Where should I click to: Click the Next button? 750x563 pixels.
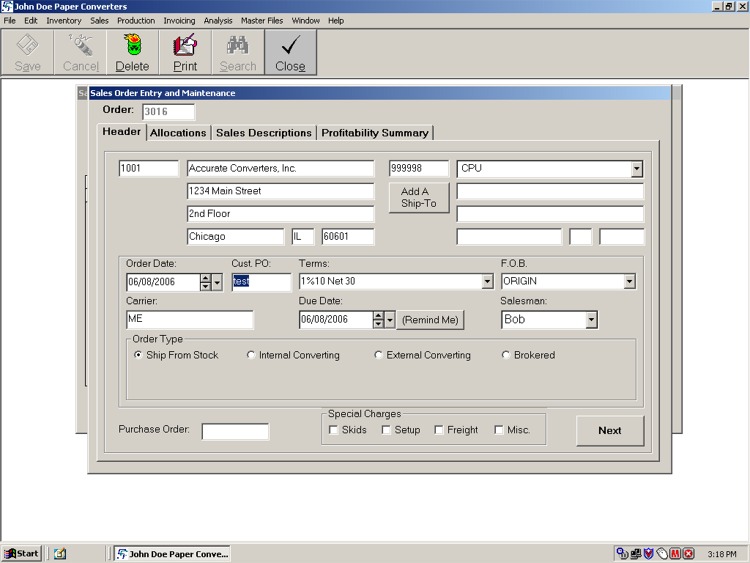(610, 431)
